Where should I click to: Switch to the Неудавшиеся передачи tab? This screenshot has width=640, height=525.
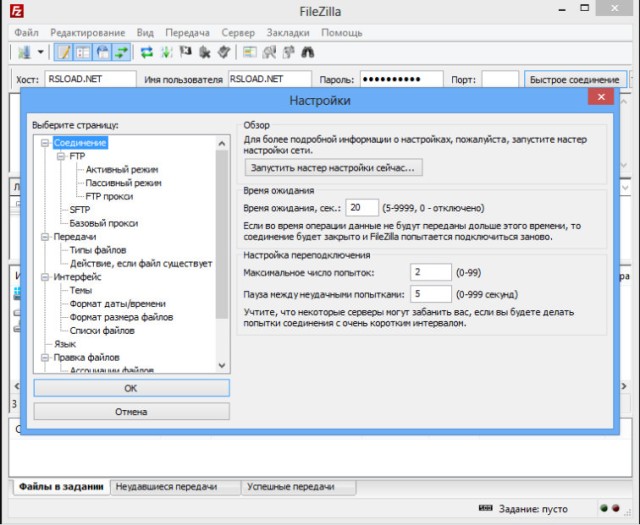click(x=165, y=487)
